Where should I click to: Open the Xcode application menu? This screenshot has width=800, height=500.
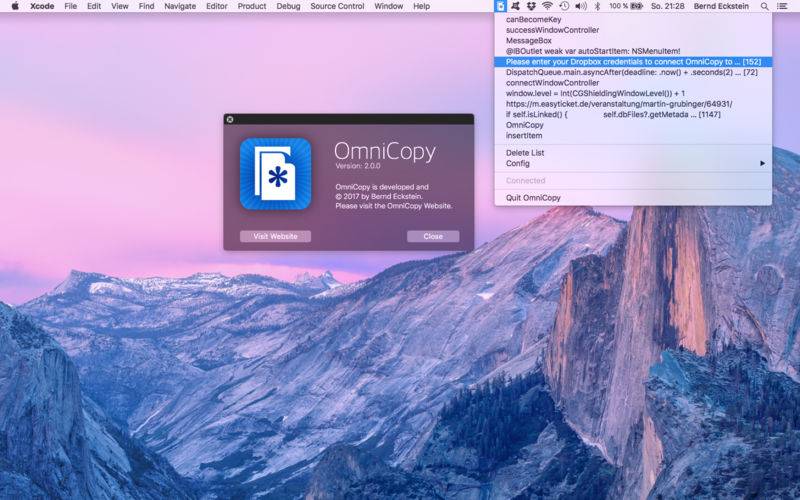(42, 6)
